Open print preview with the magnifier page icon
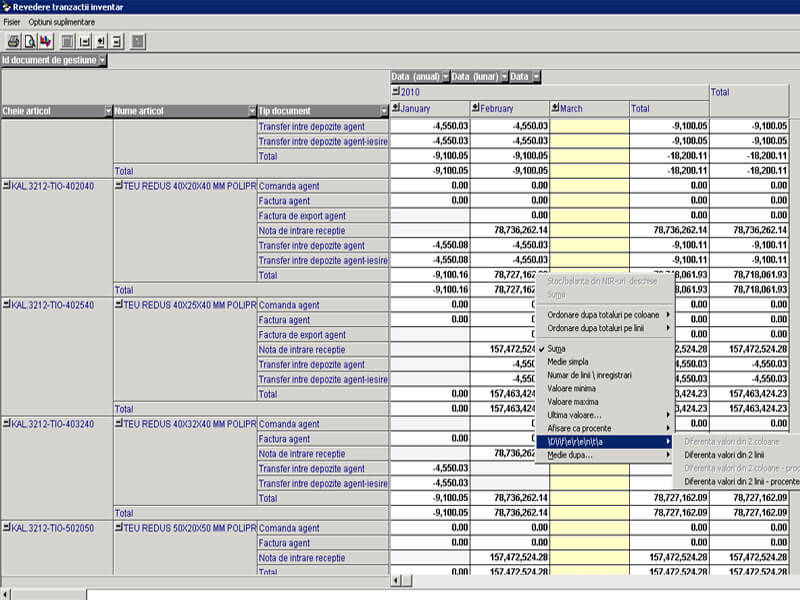 (29, 41)
